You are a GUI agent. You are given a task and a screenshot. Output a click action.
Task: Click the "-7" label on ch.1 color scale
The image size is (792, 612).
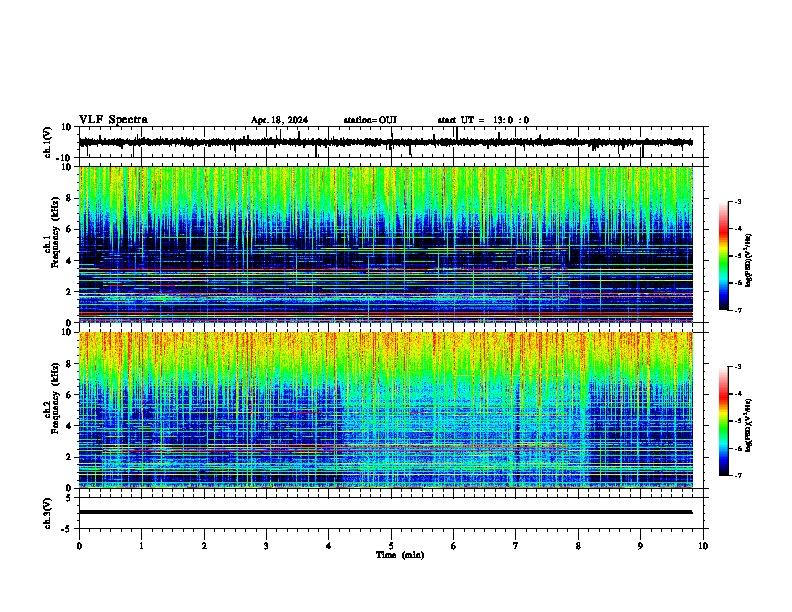[x=737, y=310]
